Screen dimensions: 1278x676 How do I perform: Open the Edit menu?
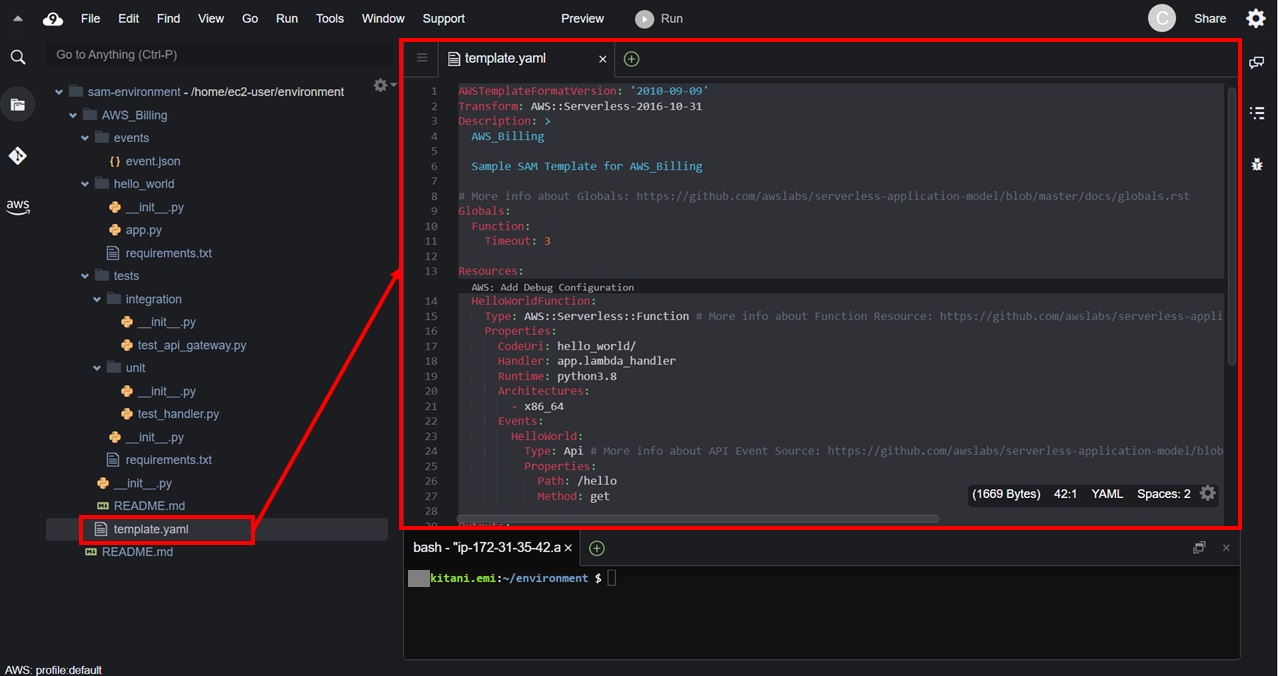(x=129, y=18)
